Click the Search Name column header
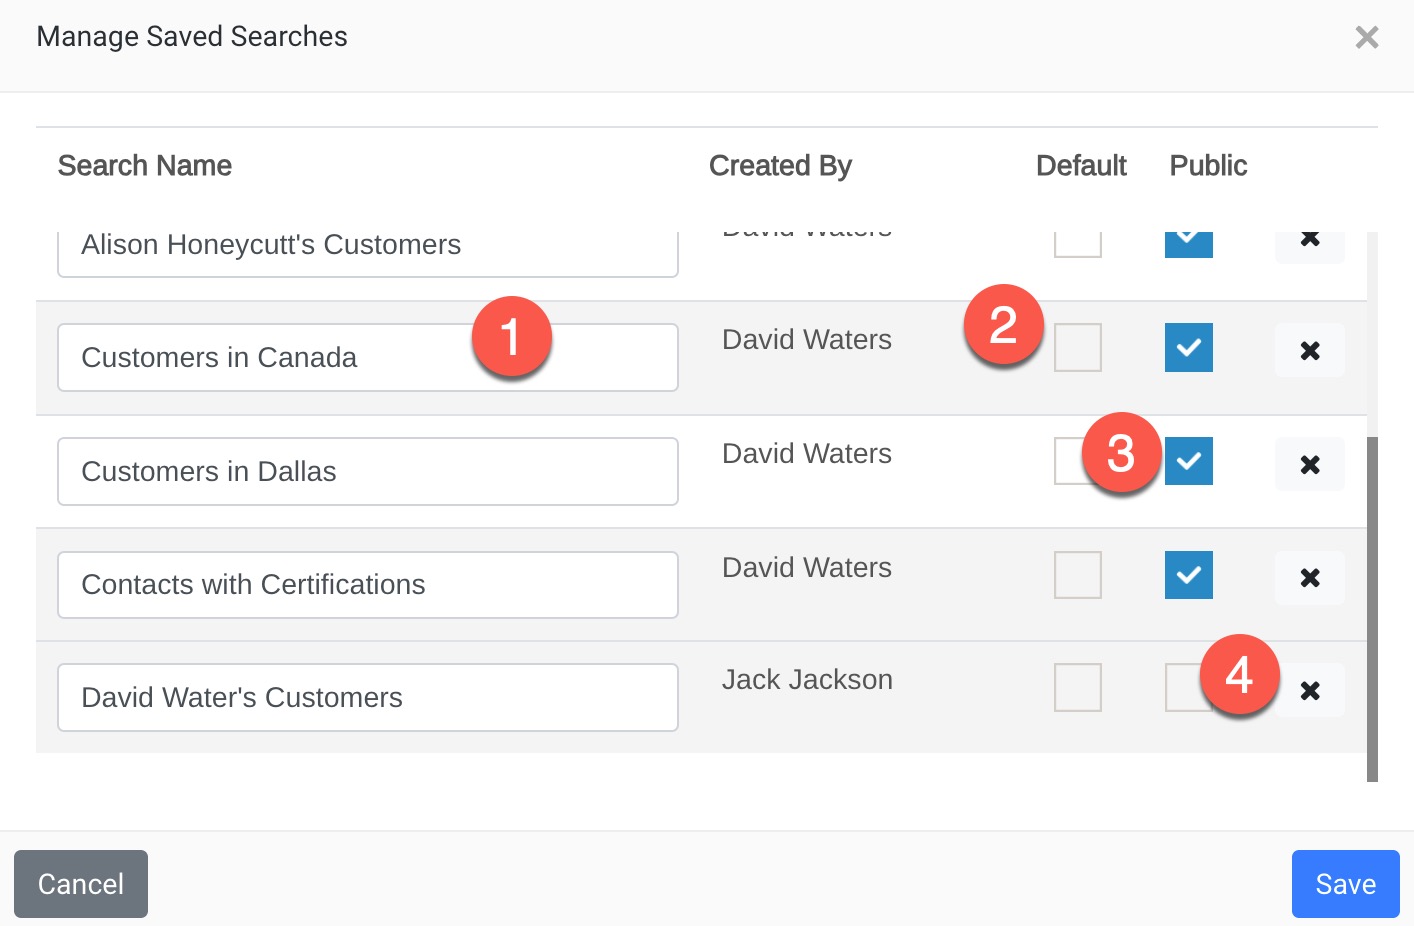Image resolution: width=1414 pixels, height=926 pixels. tap(145, 165)
